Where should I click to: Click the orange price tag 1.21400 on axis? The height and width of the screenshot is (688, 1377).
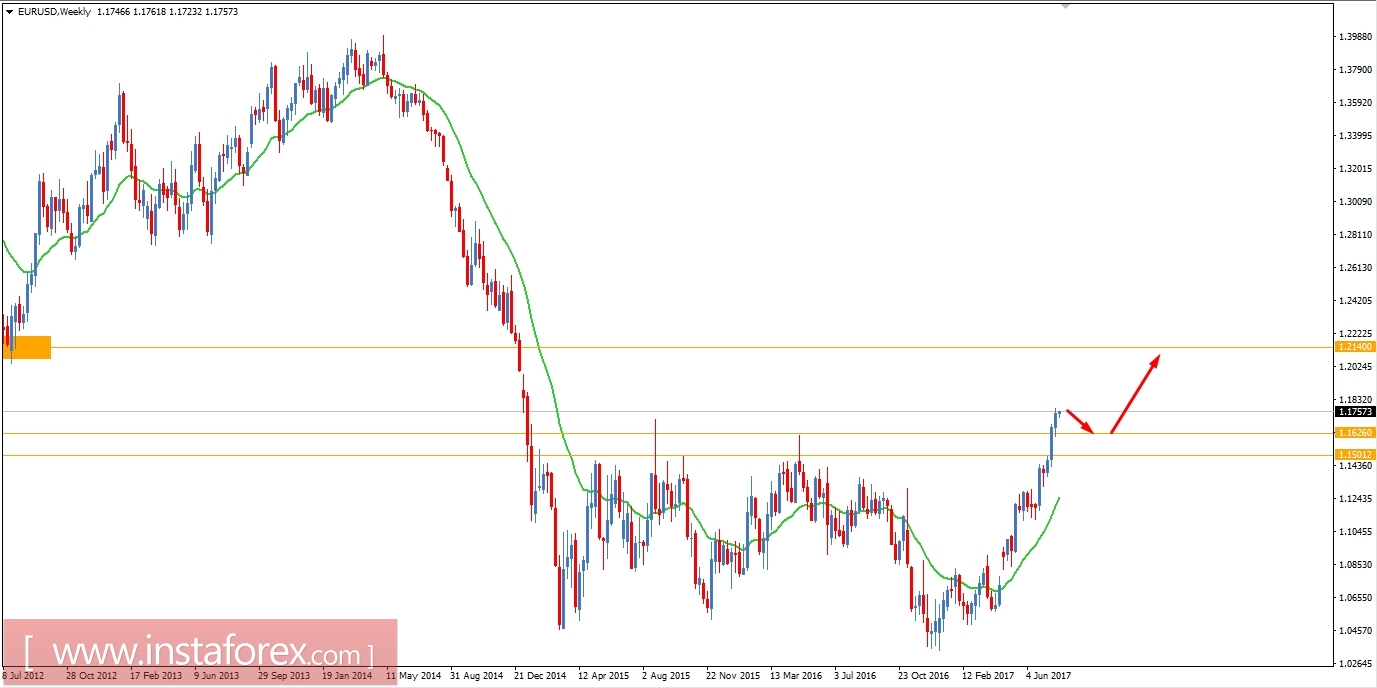(1355, 346)
